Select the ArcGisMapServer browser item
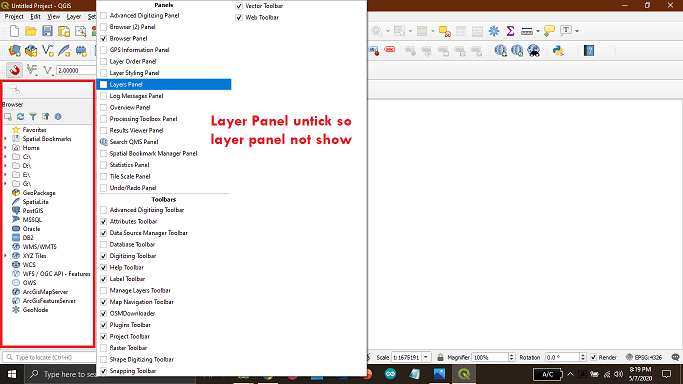The width and height of the screenshot is (683, 384). (x=45, y=292)
